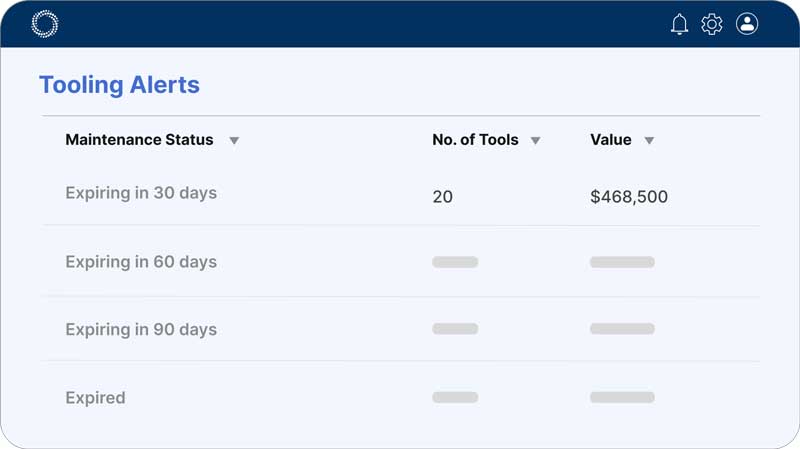Open the notifications bell
This screenshot has width=800, height=449.
click(x=680, y=24)
